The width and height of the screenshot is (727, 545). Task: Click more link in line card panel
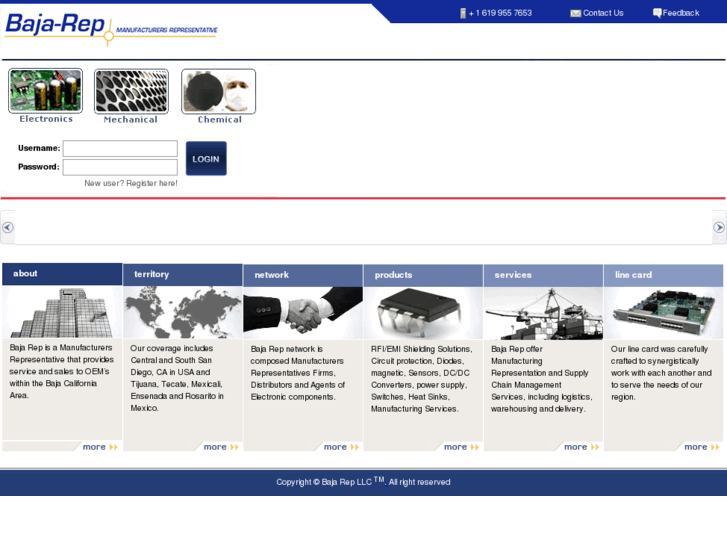701,447
